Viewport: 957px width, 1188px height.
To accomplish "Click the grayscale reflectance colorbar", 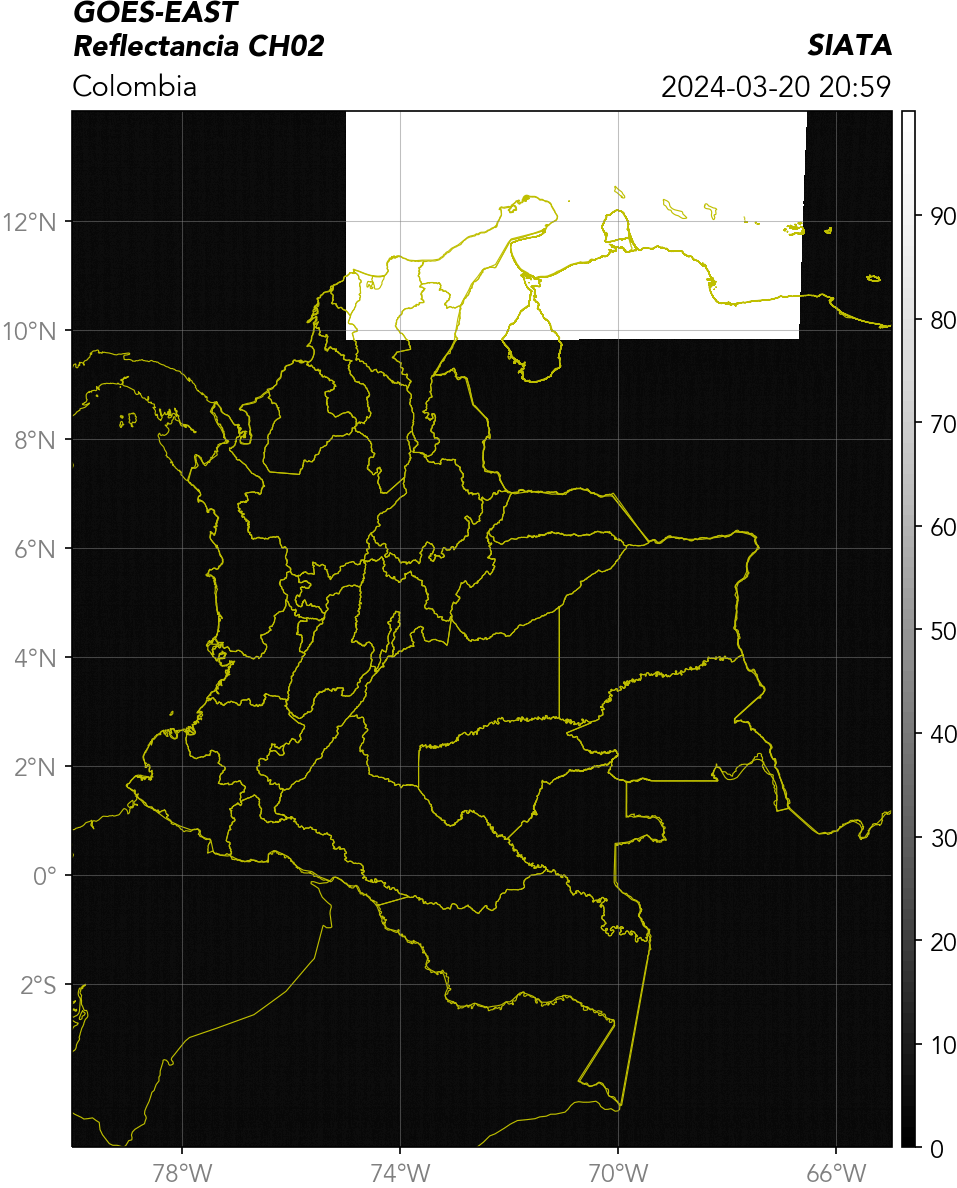I will (x=909, y=629).
